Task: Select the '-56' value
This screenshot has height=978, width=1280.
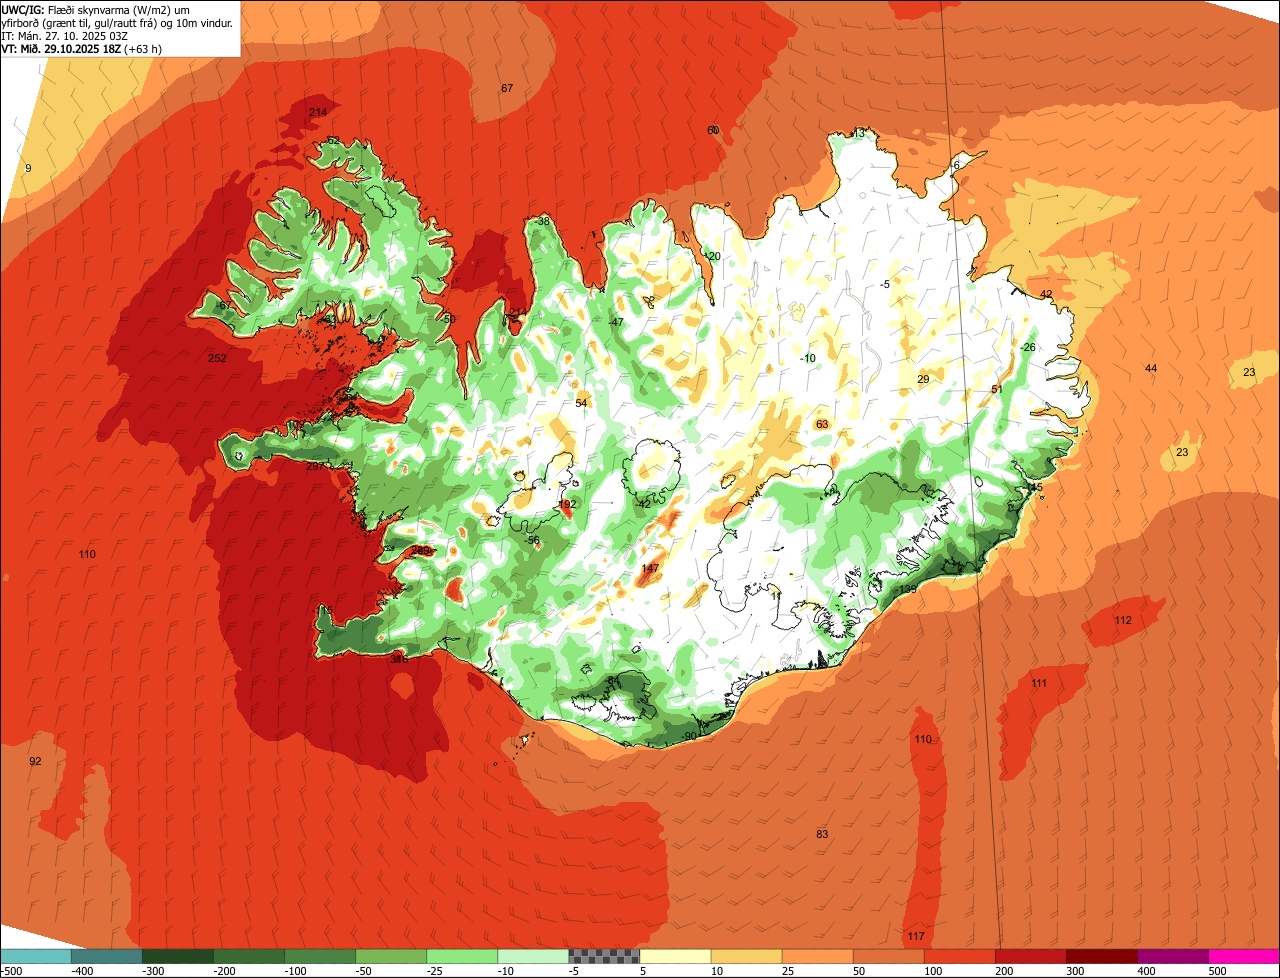Action: pyautogui.click(x=532, y=540)
